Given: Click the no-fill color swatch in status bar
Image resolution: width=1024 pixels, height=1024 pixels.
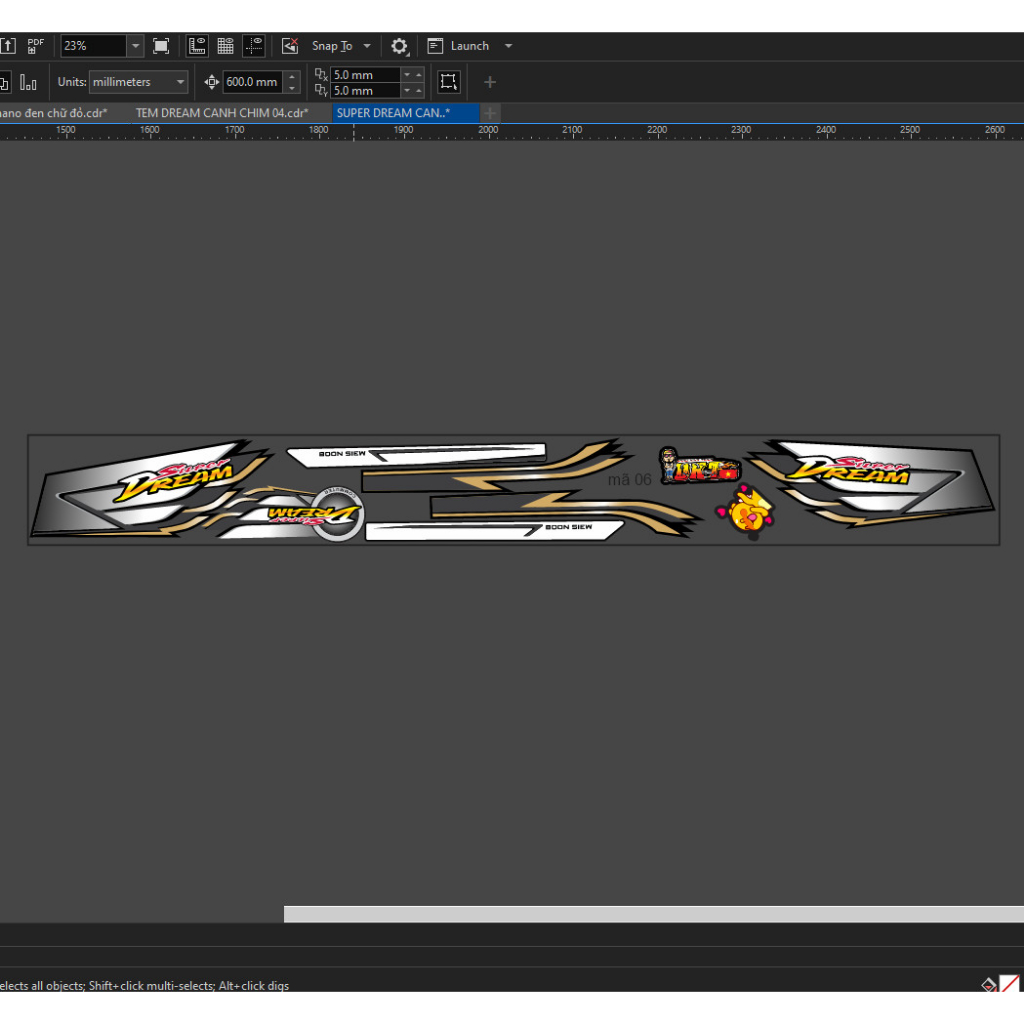Looking at the screenshot, I should tap(1010, 985).
